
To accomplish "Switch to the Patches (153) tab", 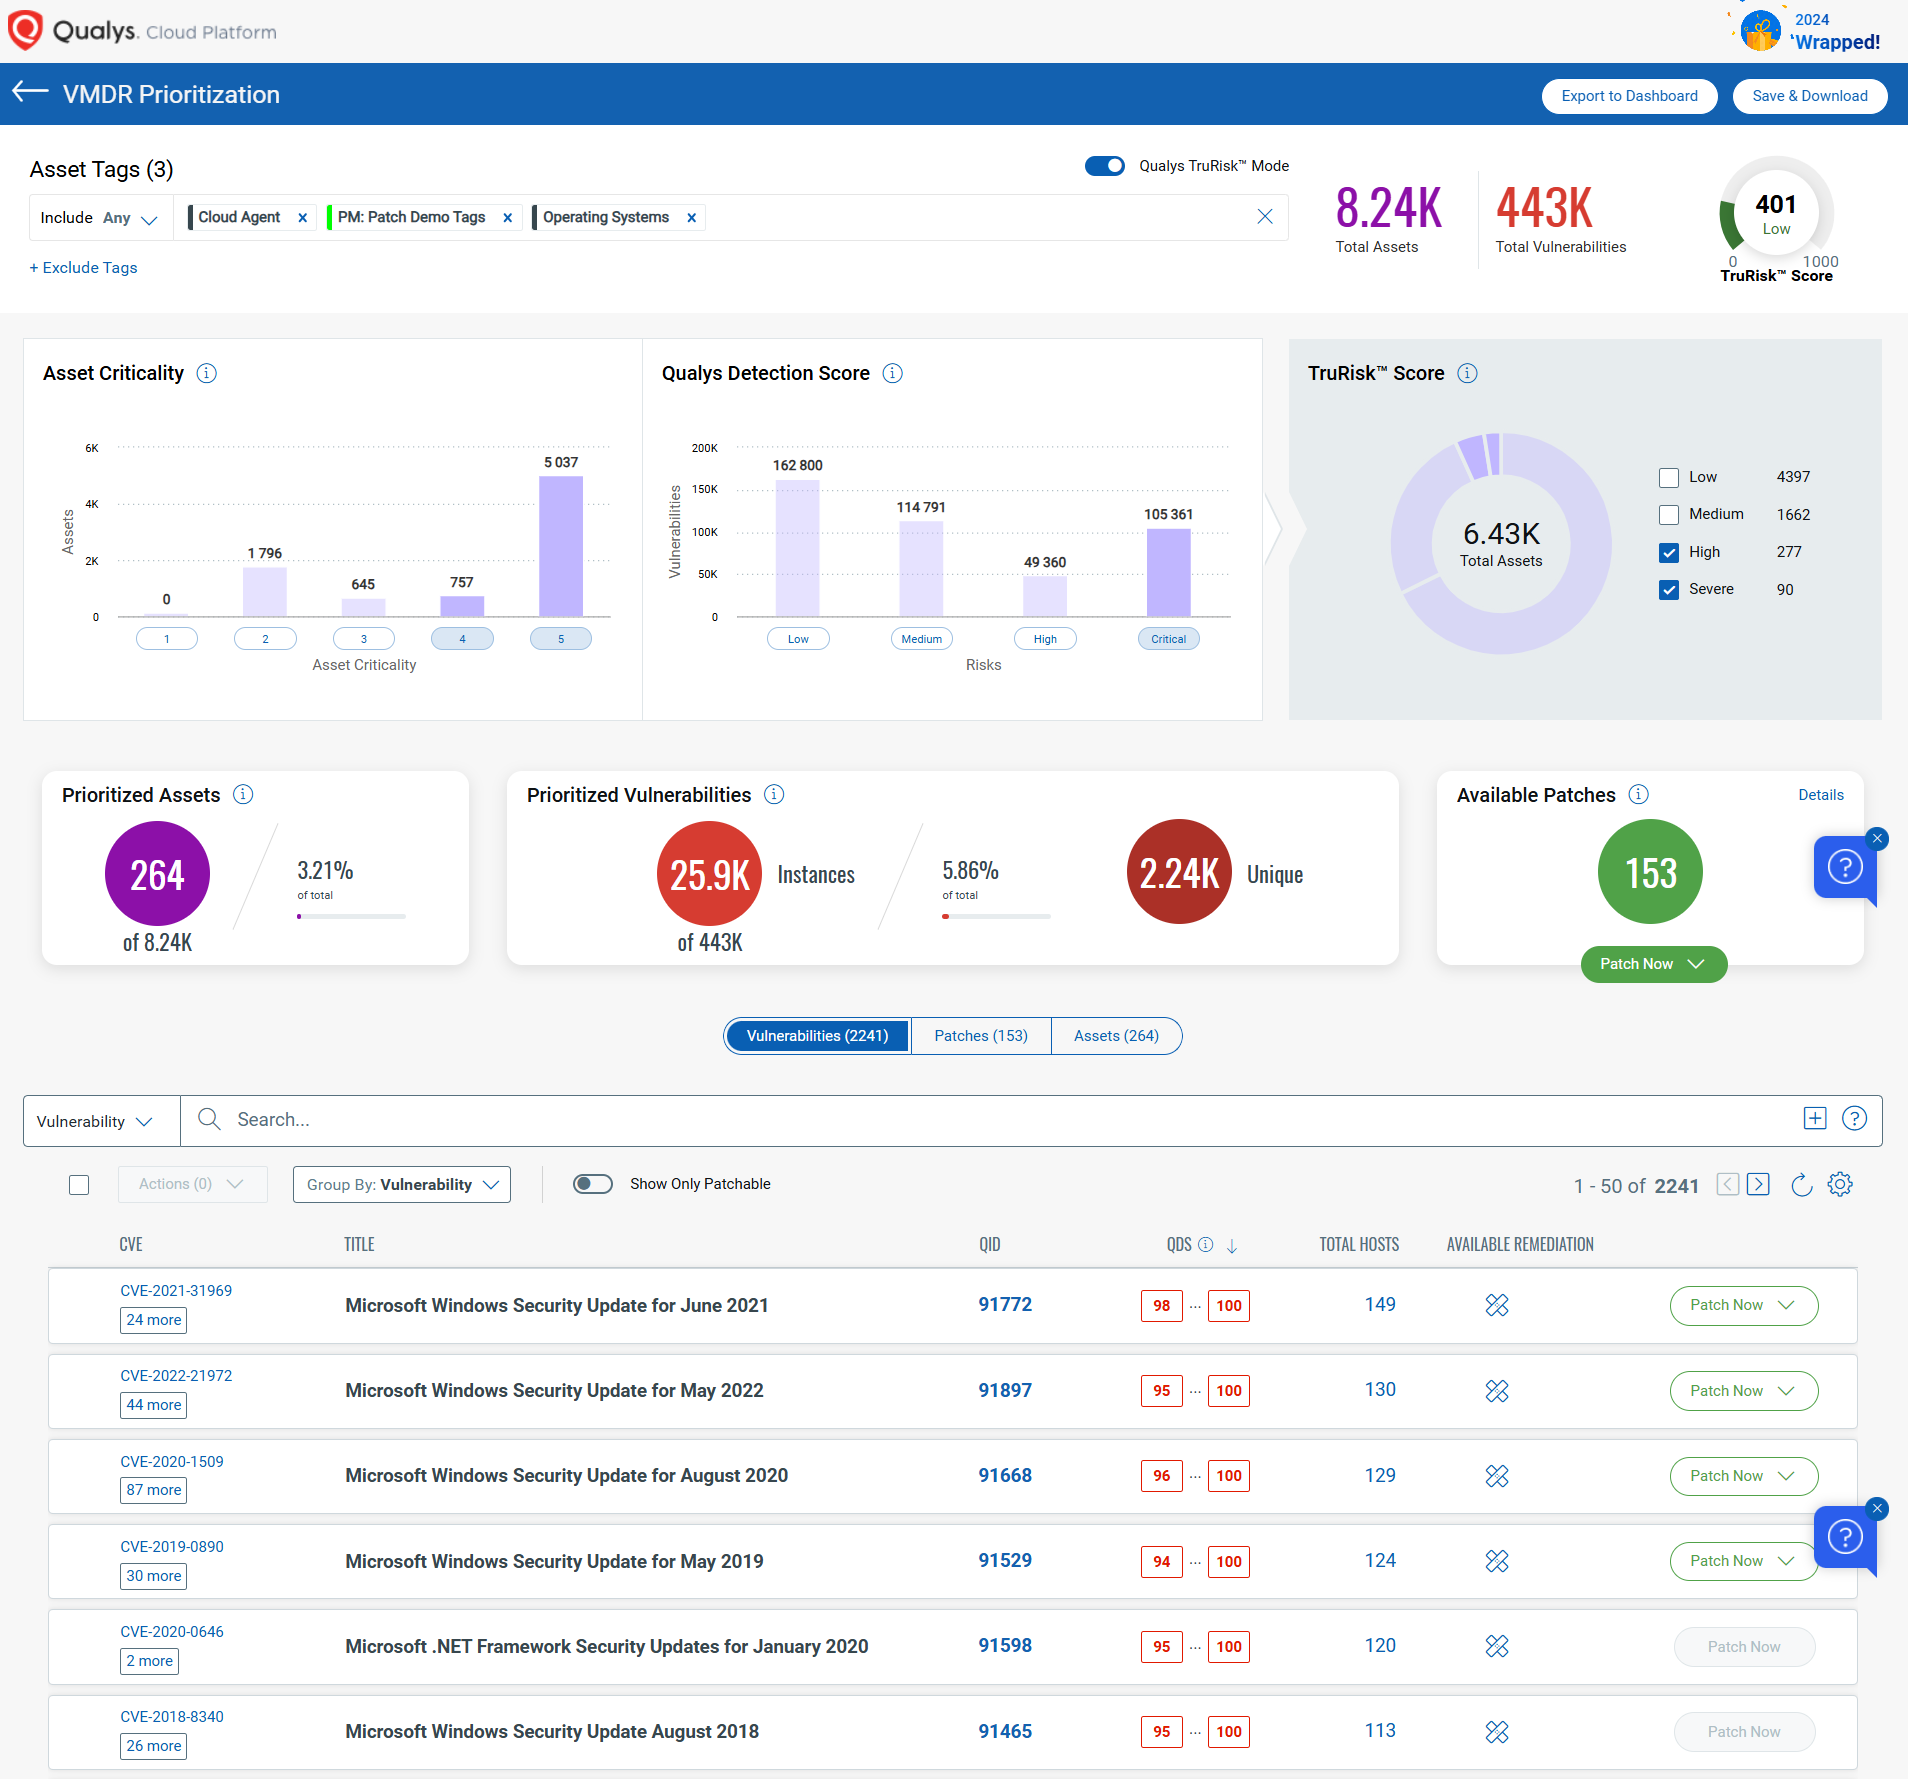I will 980,1036.
